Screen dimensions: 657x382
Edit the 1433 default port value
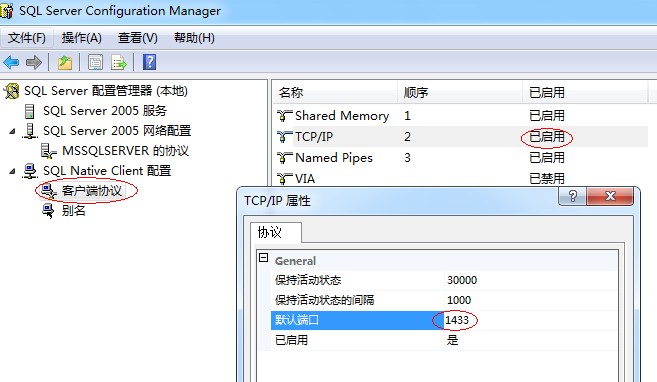click(x=457, y=320)
